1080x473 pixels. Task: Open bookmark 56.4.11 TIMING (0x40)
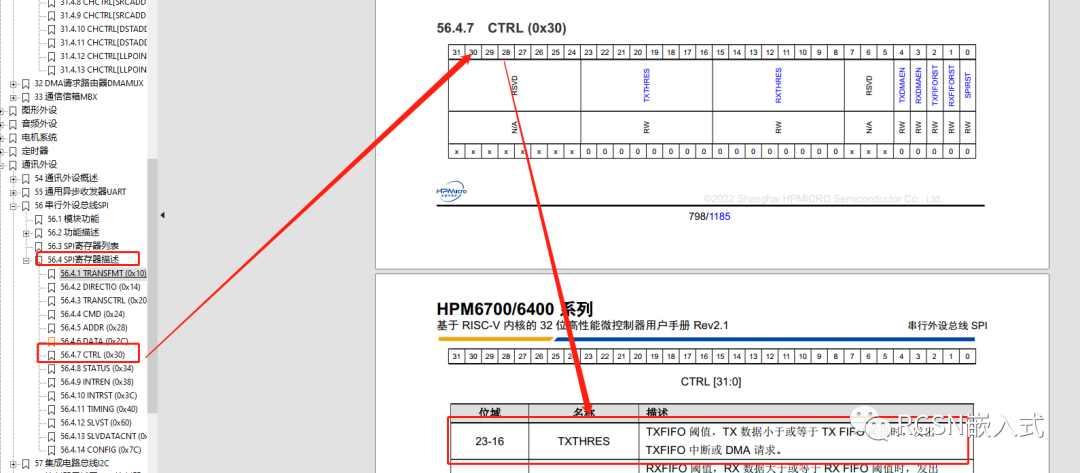tap(98, 409)
